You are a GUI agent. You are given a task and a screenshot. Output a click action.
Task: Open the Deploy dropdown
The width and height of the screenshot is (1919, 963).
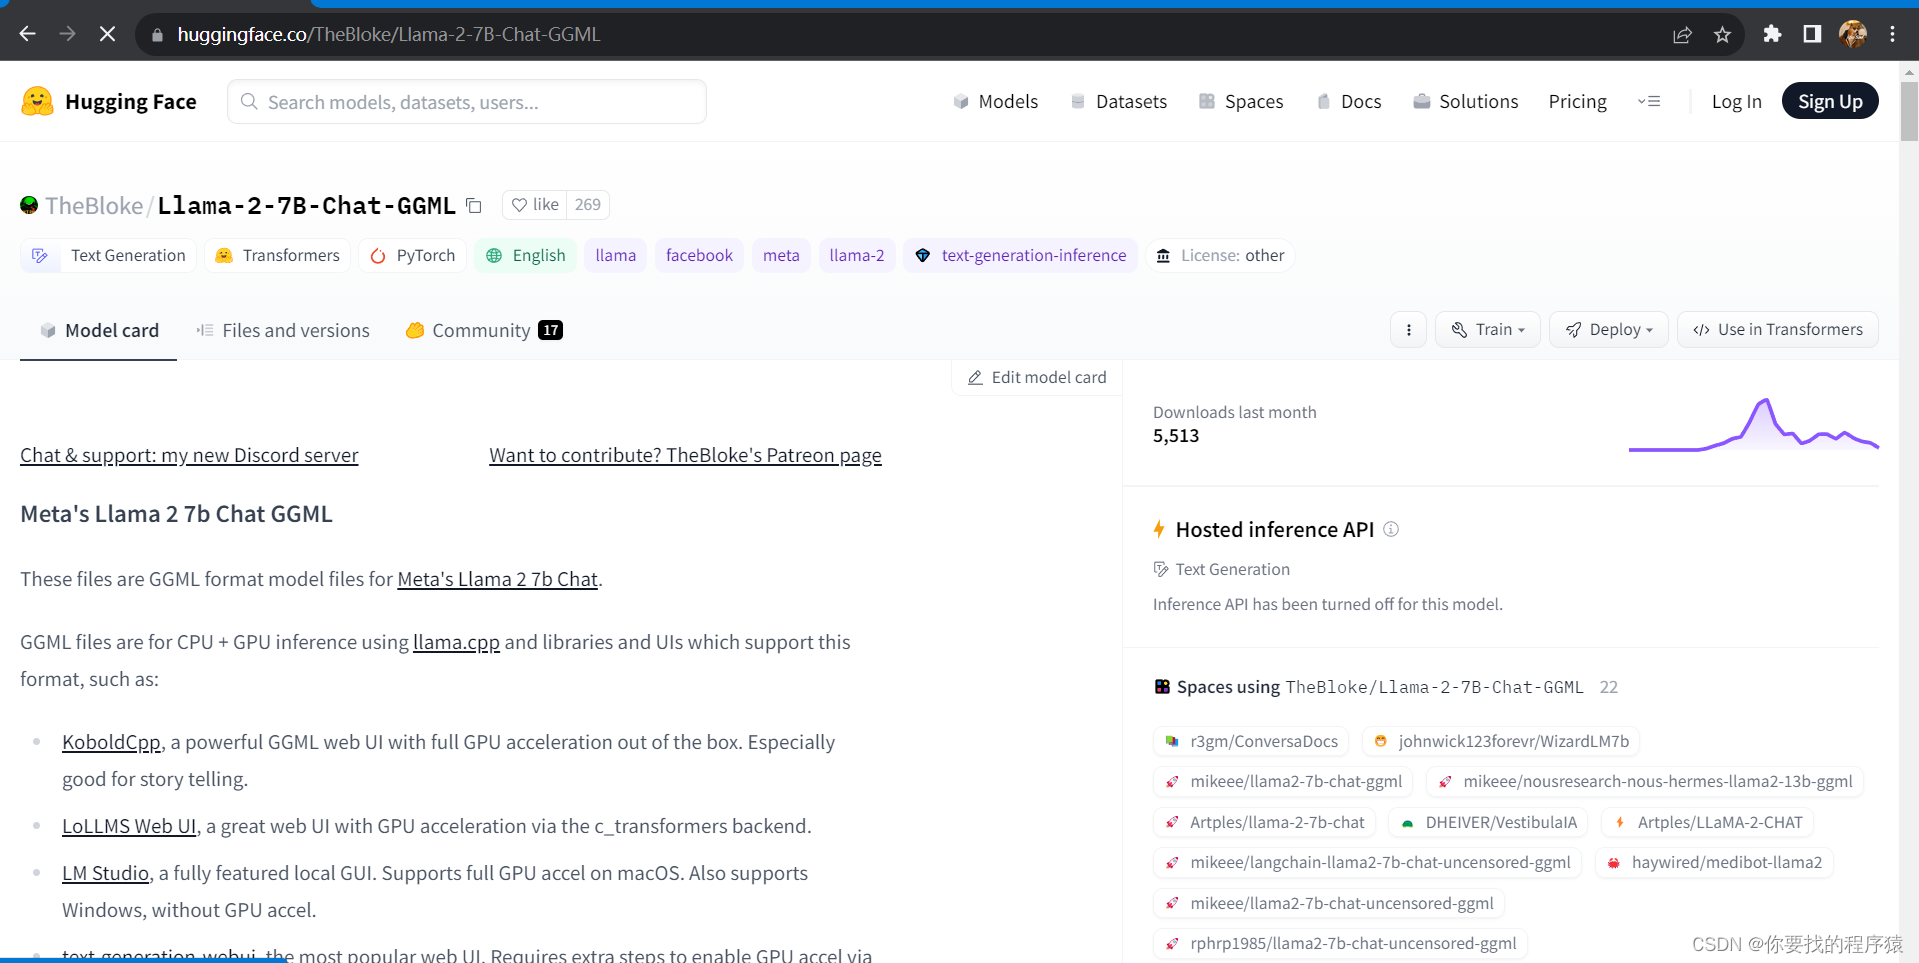click(1609, 330)
